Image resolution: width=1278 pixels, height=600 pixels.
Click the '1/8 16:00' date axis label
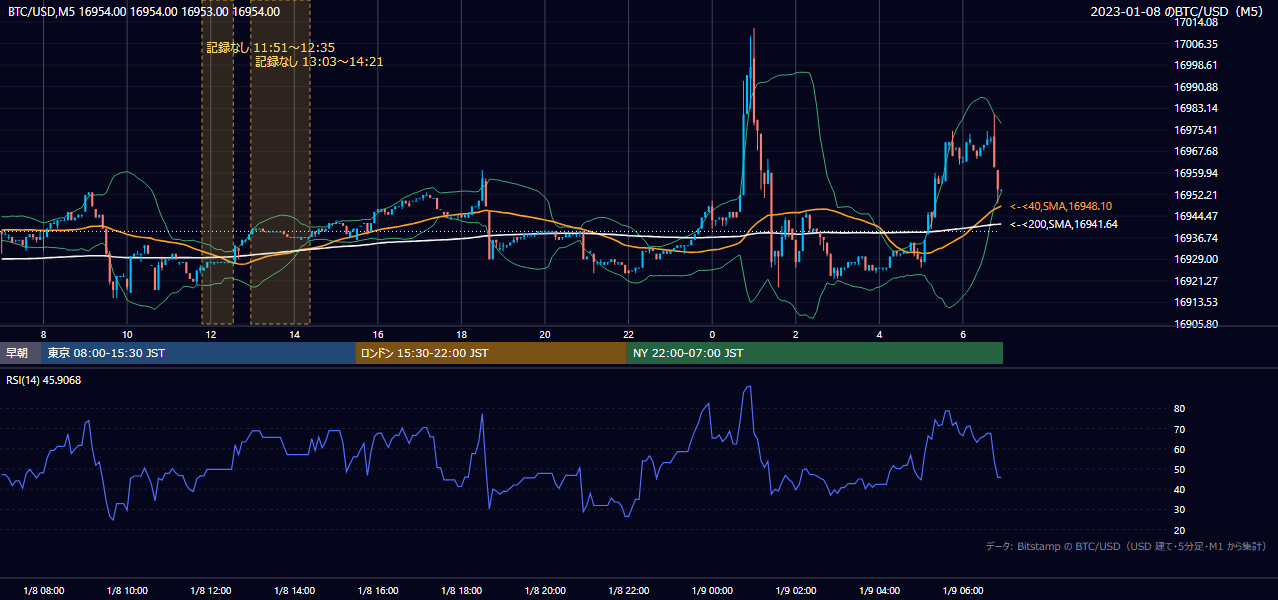pos(378,591)
